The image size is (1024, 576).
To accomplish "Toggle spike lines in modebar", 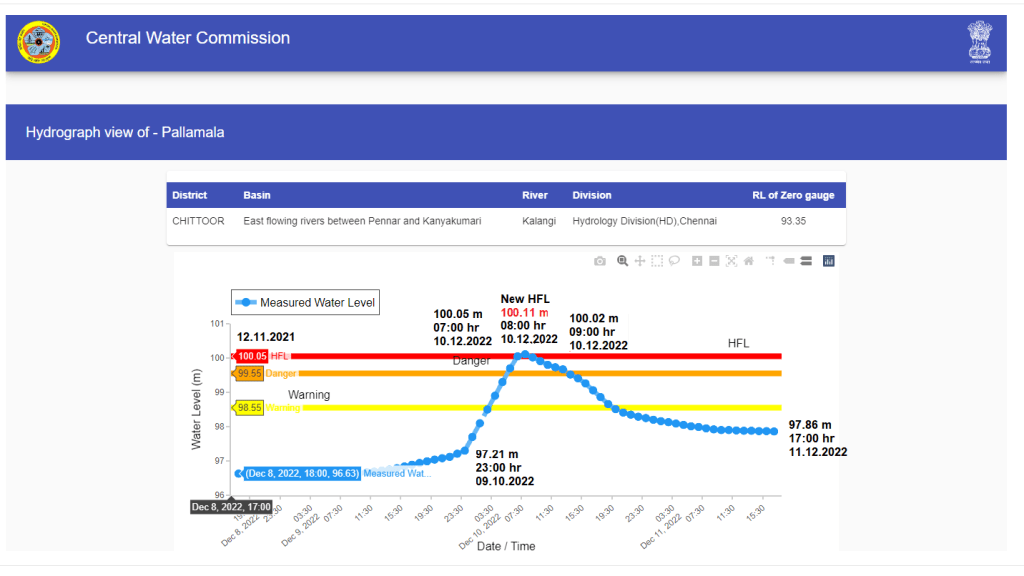I will pyautogui.click(x=770, y=261).
